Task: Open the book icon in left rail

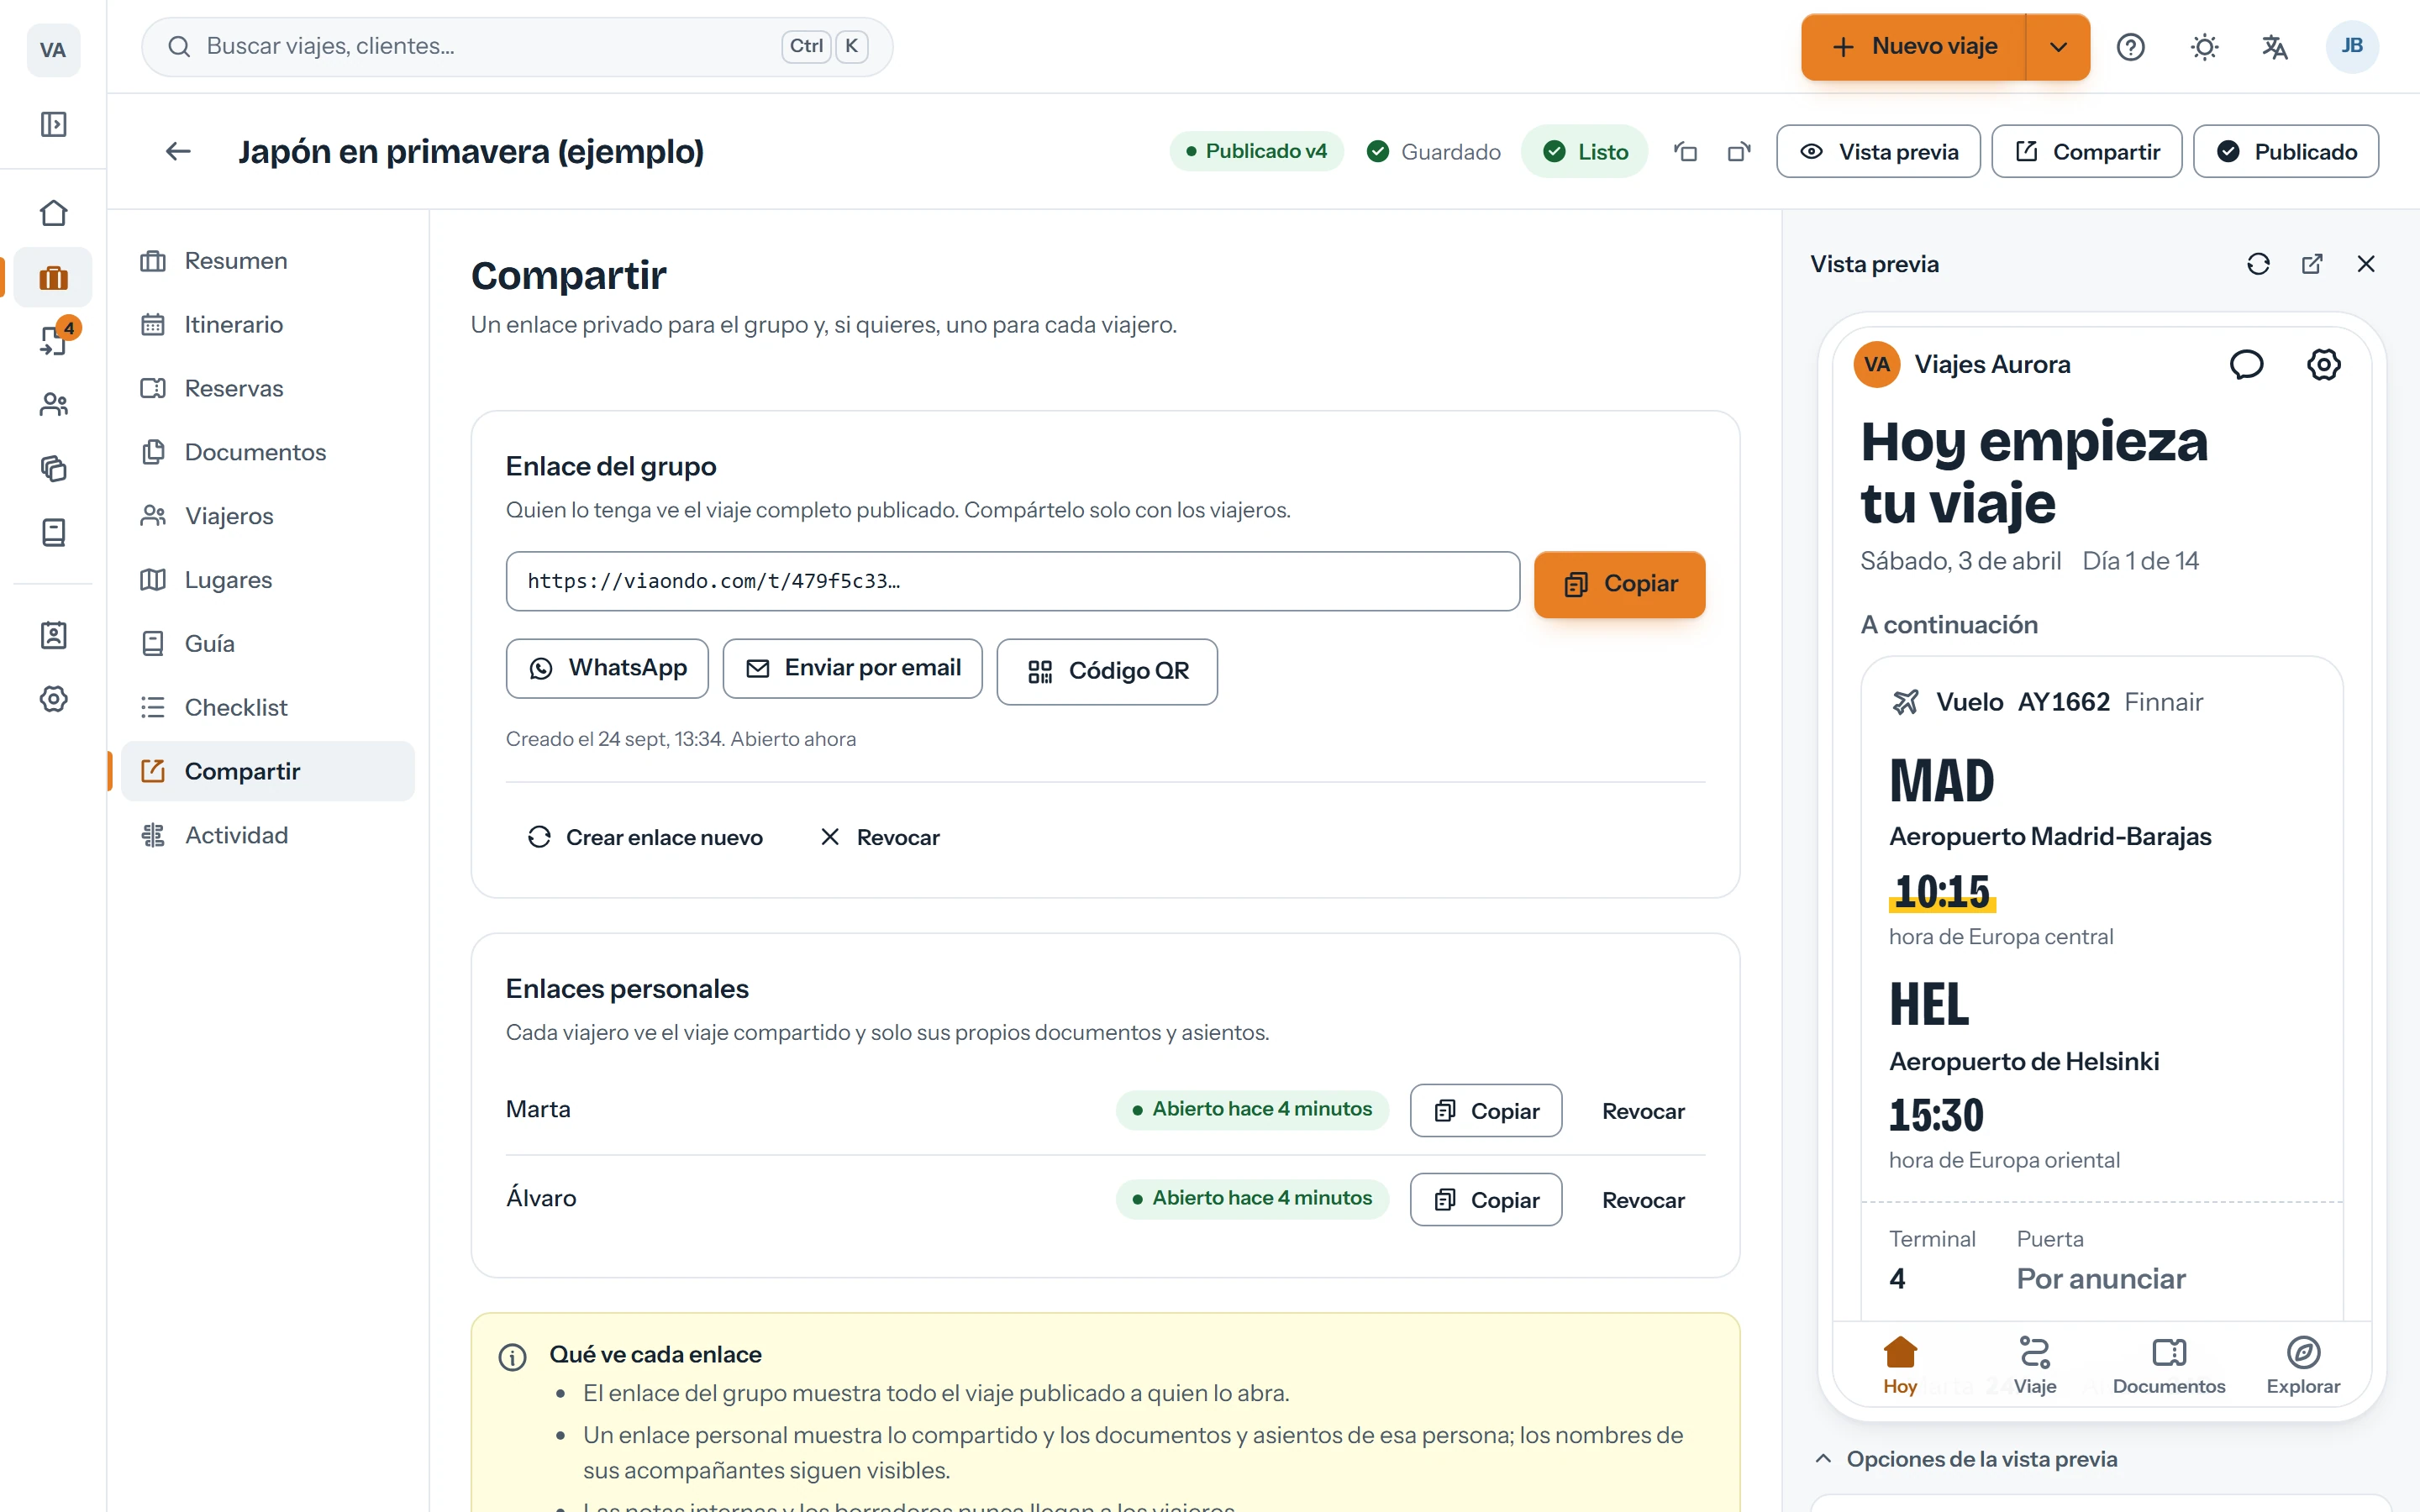Action: coord(53,532)
